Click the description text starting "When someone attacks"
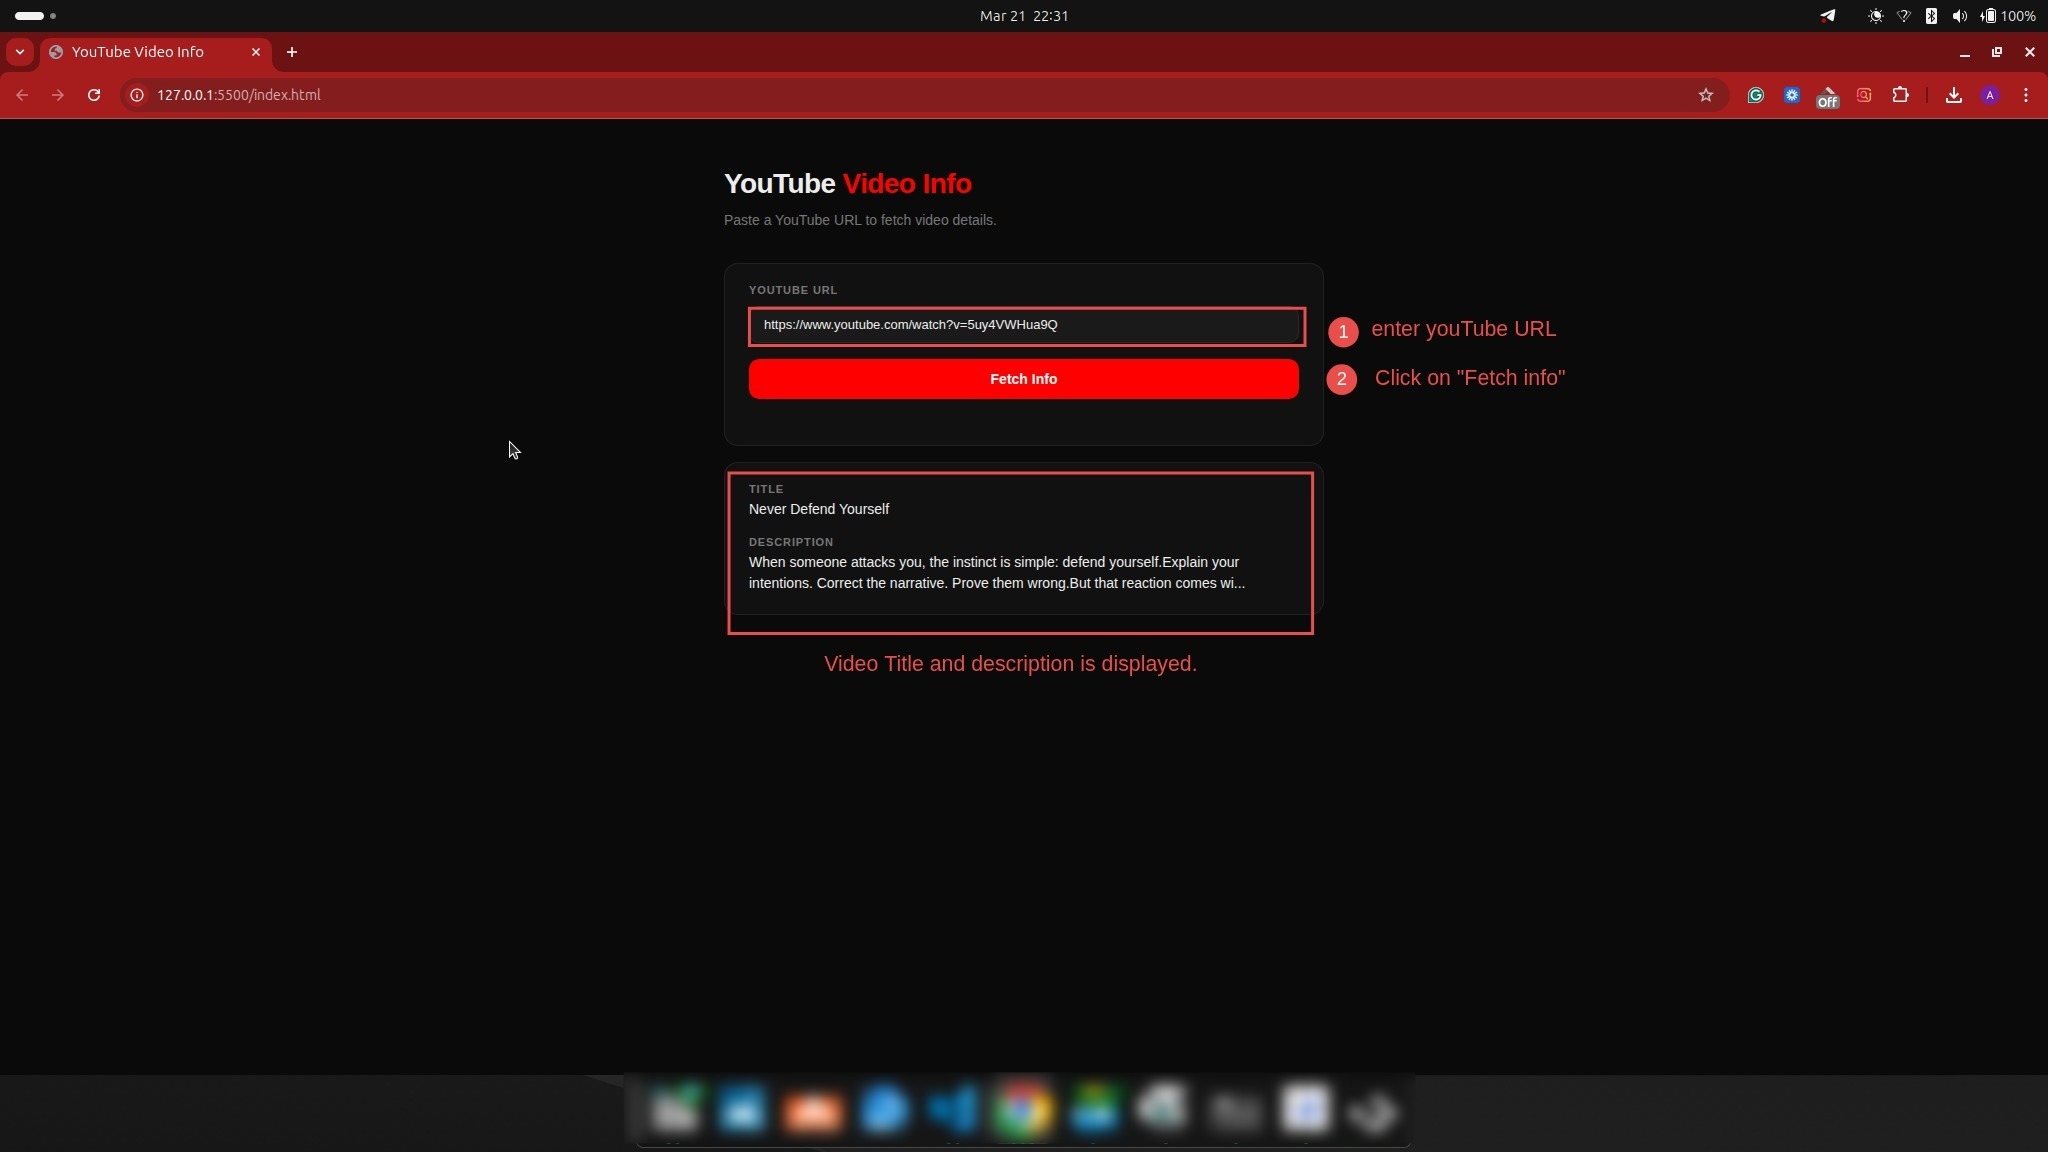 997,573
